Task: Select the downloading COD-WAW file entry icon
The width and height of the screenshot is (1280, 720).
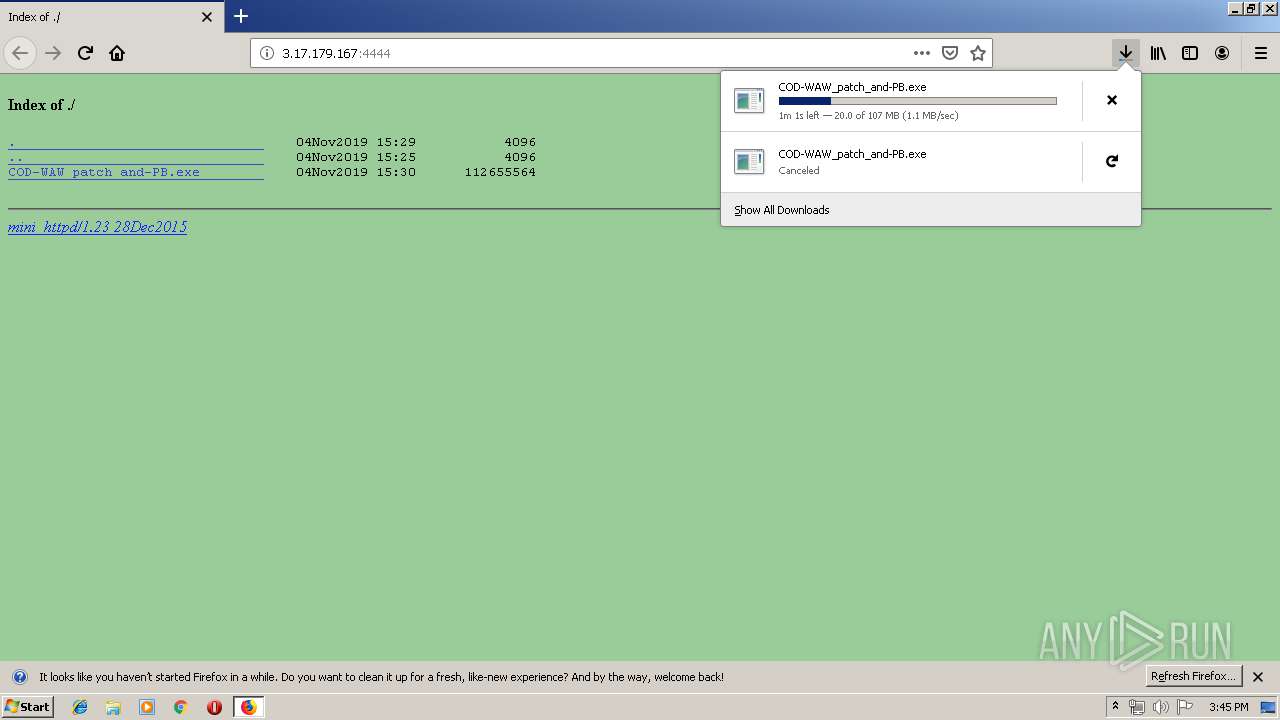Action: pyautogui.click(x=749, y=100)
